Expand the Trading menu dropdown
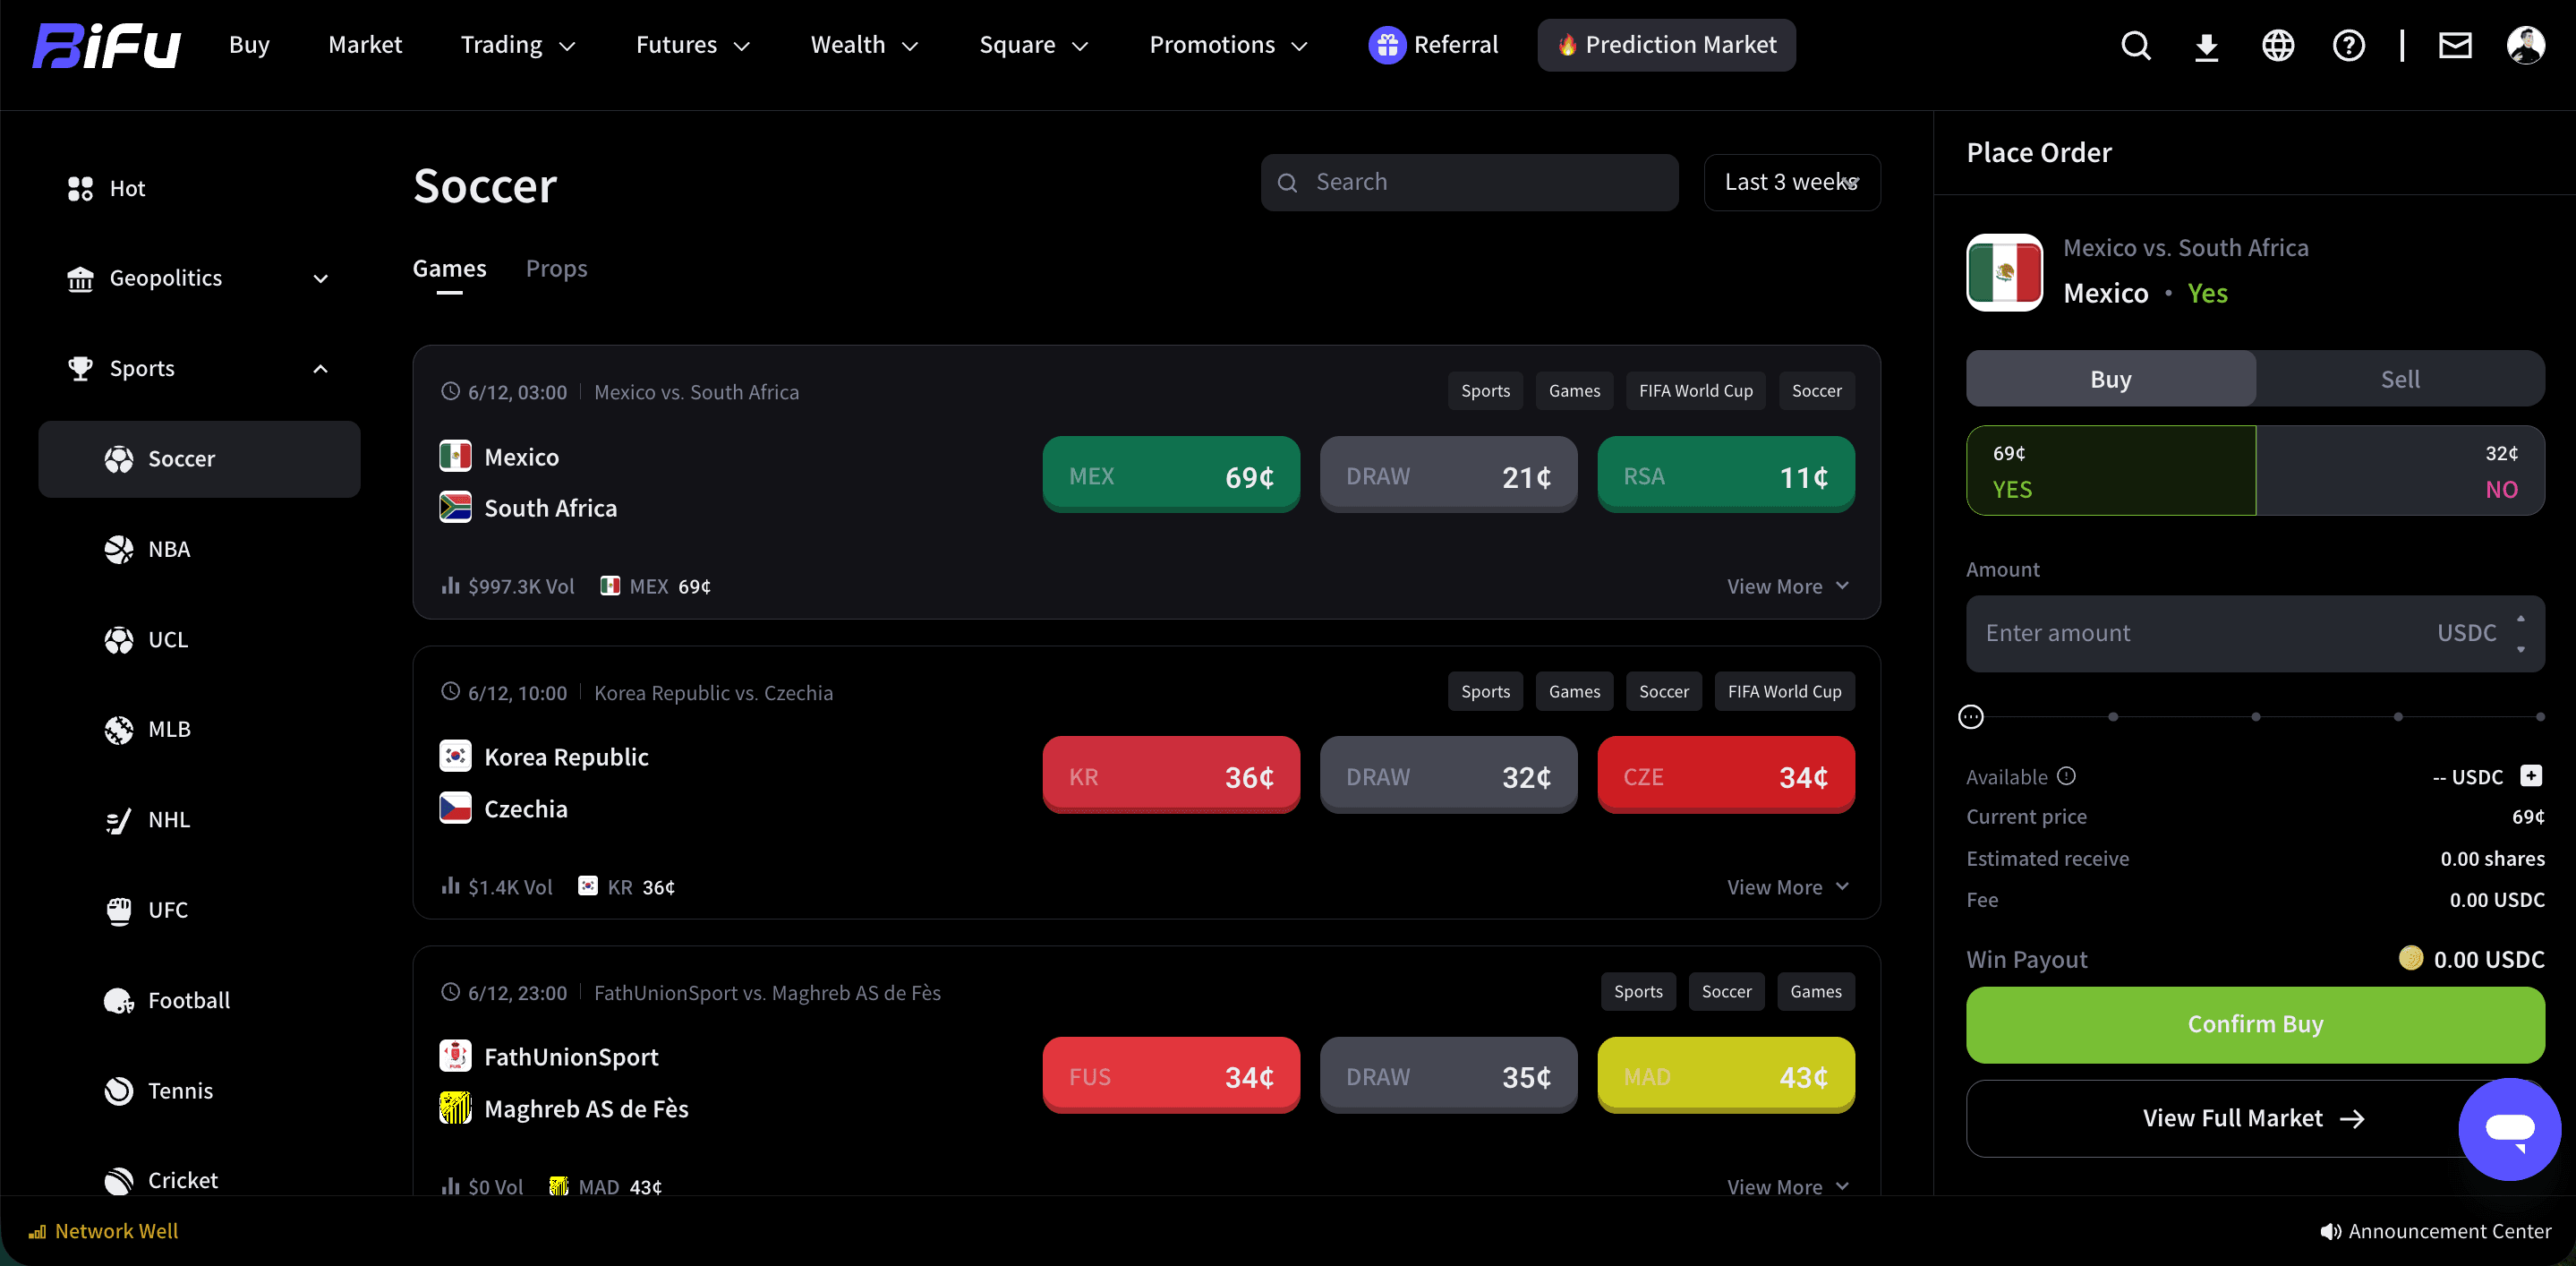This screenshot has width=2576, height=1266. [x=518, y=45]
